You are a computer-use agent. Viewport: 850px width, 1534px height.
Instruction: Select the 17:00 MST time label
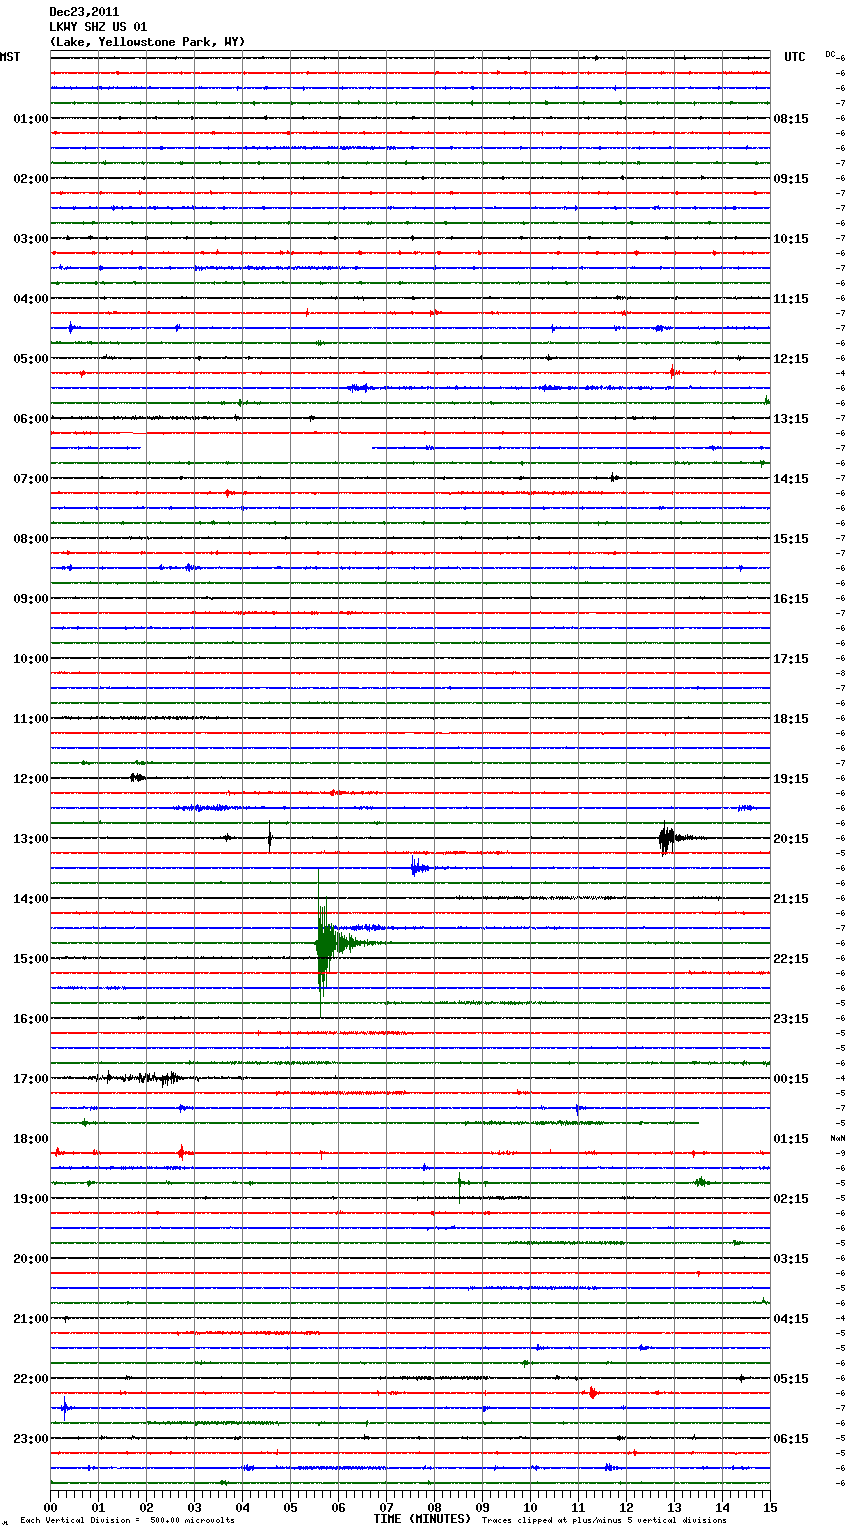coord(31,1079)
